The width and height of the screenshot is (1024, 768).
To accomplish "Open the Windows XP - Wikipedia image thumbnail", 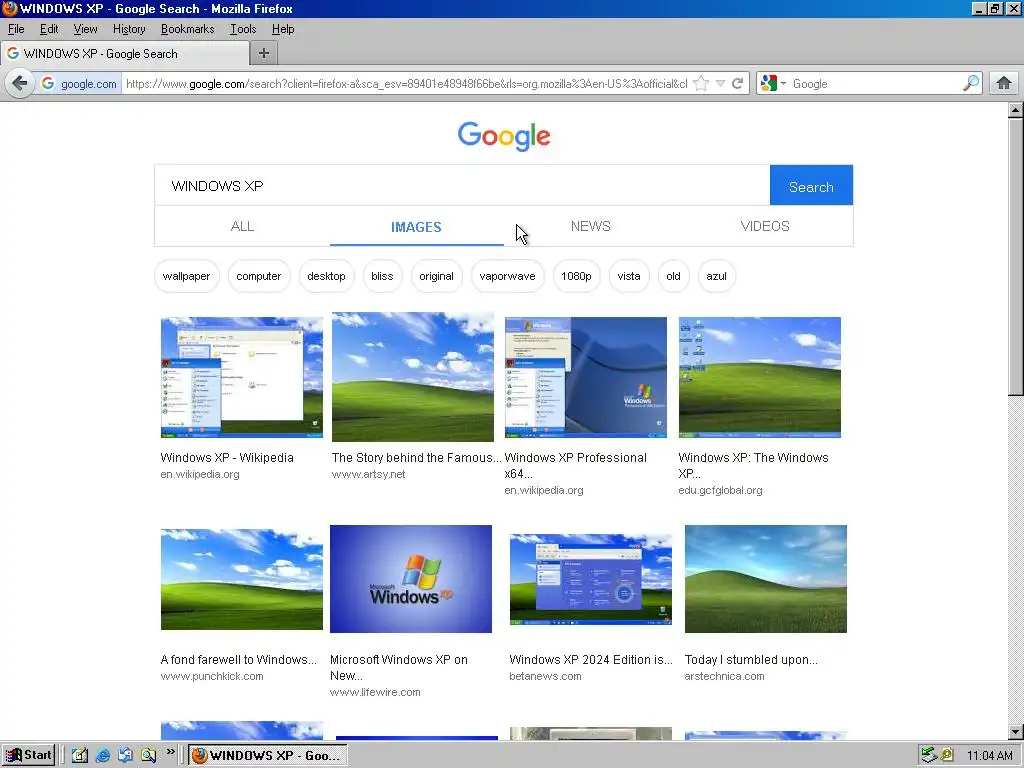I will click(242, 377).
